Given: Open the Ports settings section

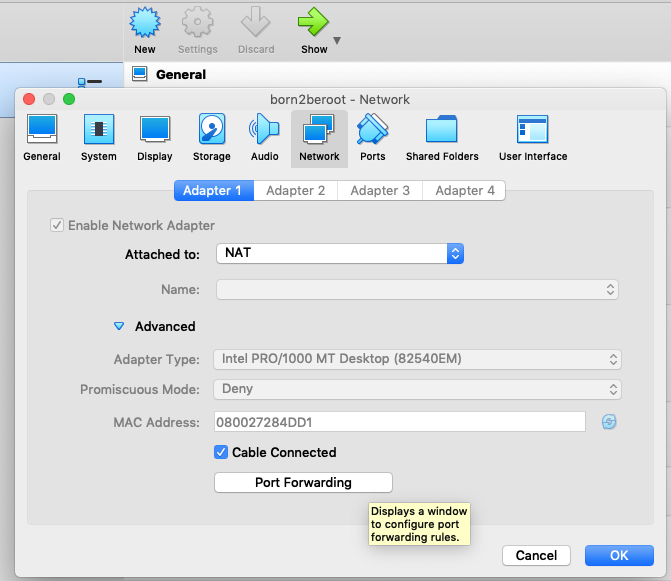Looking at the screenshot, I should pyautogui.click(x=372, y=138).
